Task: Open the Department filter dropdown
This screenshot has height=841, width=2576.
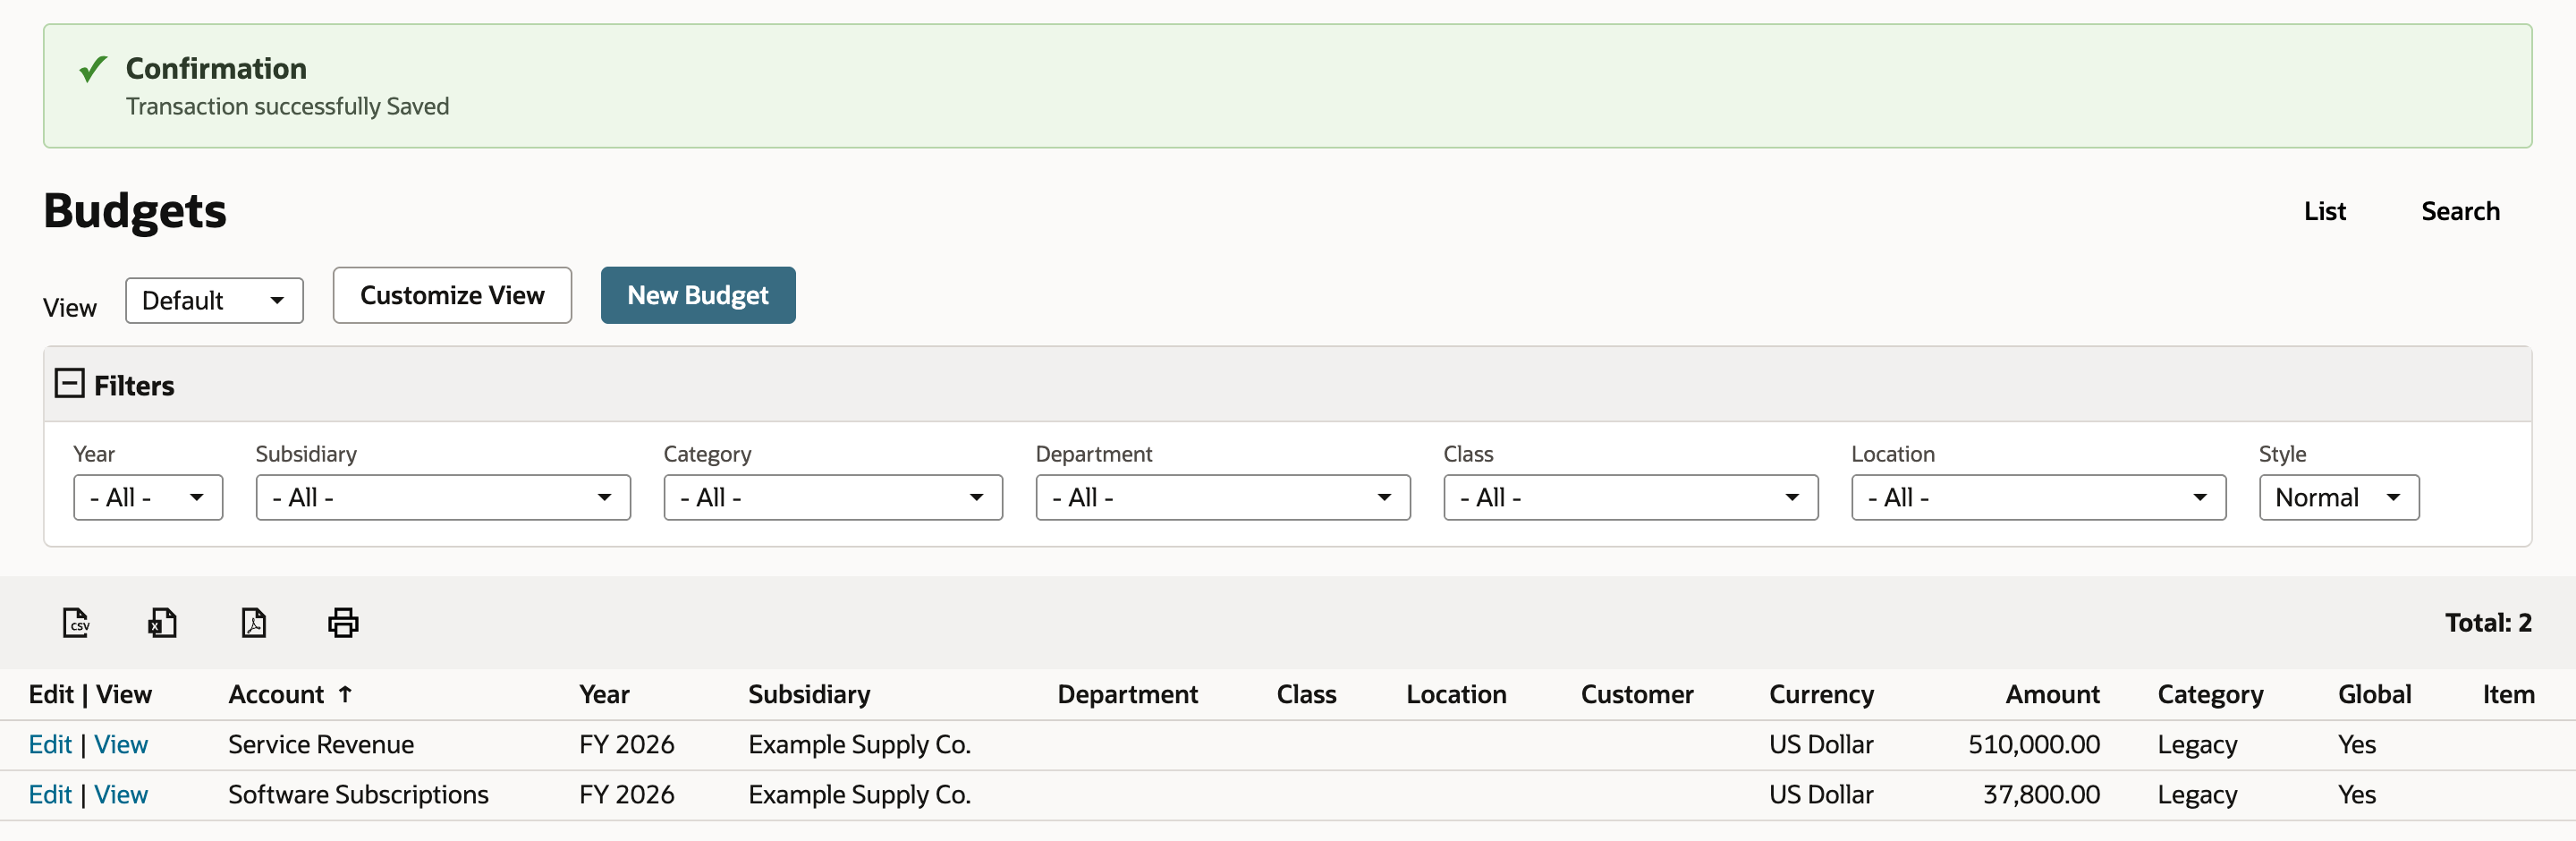Action: (x=1223, y=497)
